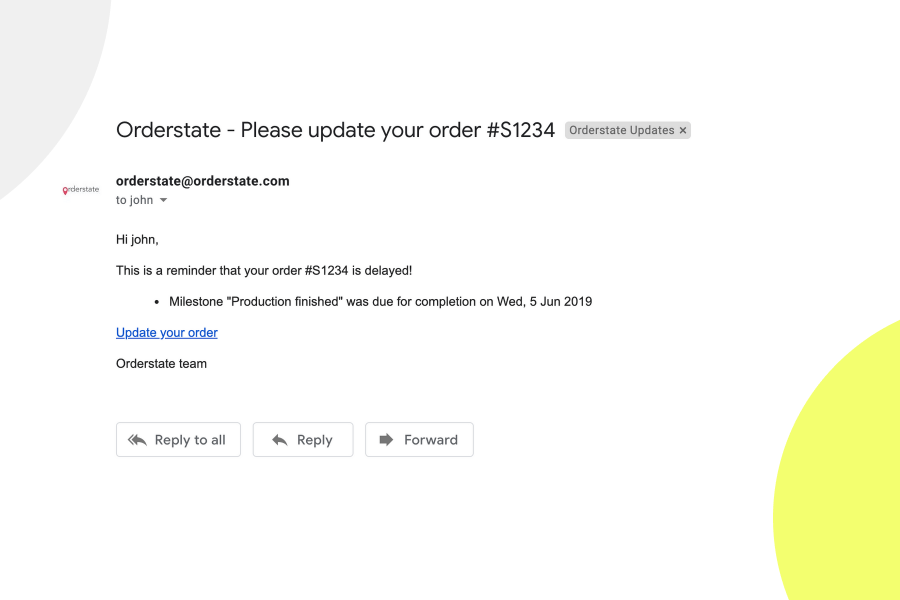Click the single-arrow reply icon
The image size is (900, 600).
pyautogui.click(x=280, y=440)
